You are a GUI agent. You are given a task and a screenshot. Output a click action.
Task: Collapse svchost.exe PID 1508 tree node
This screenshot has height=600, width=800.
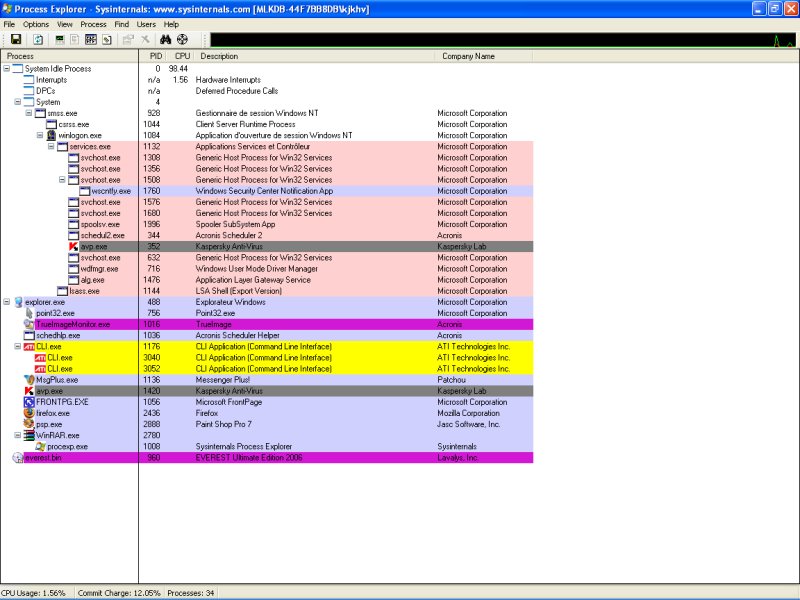tap(62, 180)
